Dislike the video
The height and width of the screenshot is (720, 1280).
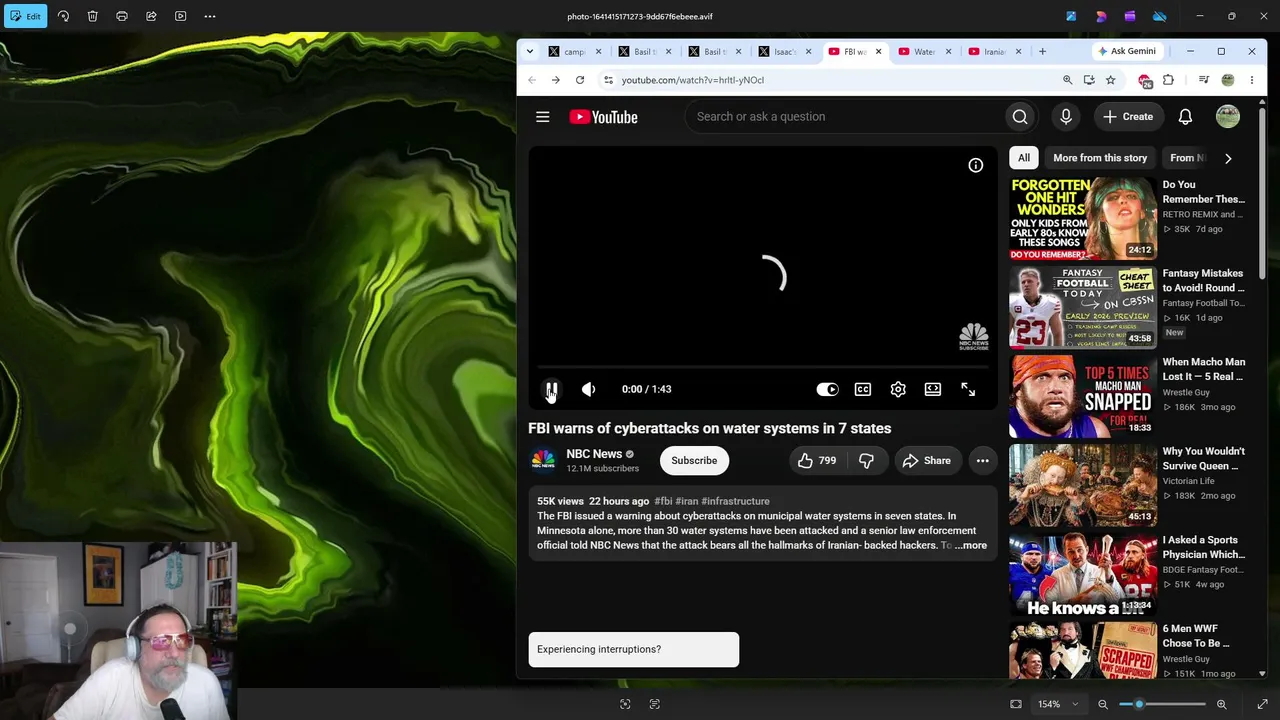(x=866, y=461)
